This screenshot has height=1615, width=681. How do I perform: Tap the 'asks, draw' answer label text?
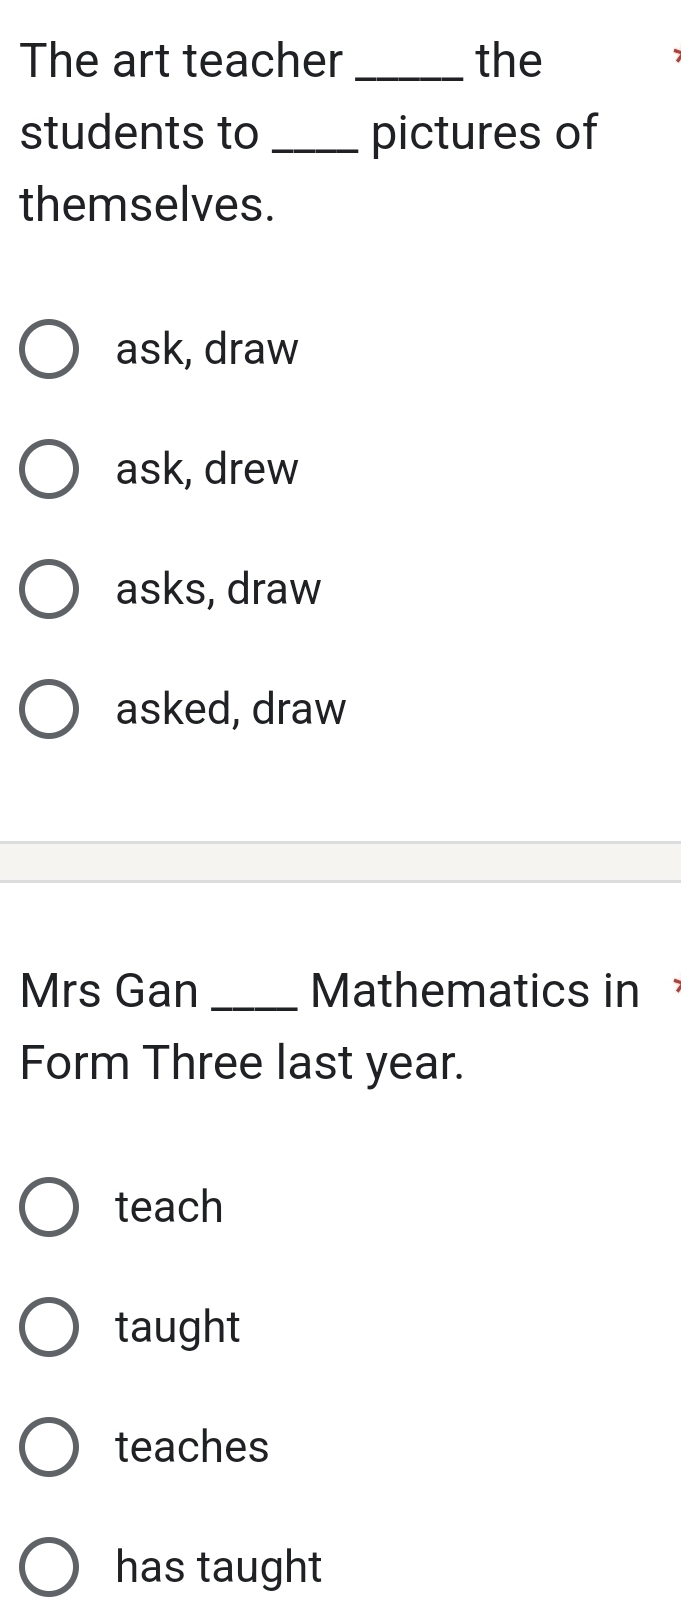tap(218, 589)
